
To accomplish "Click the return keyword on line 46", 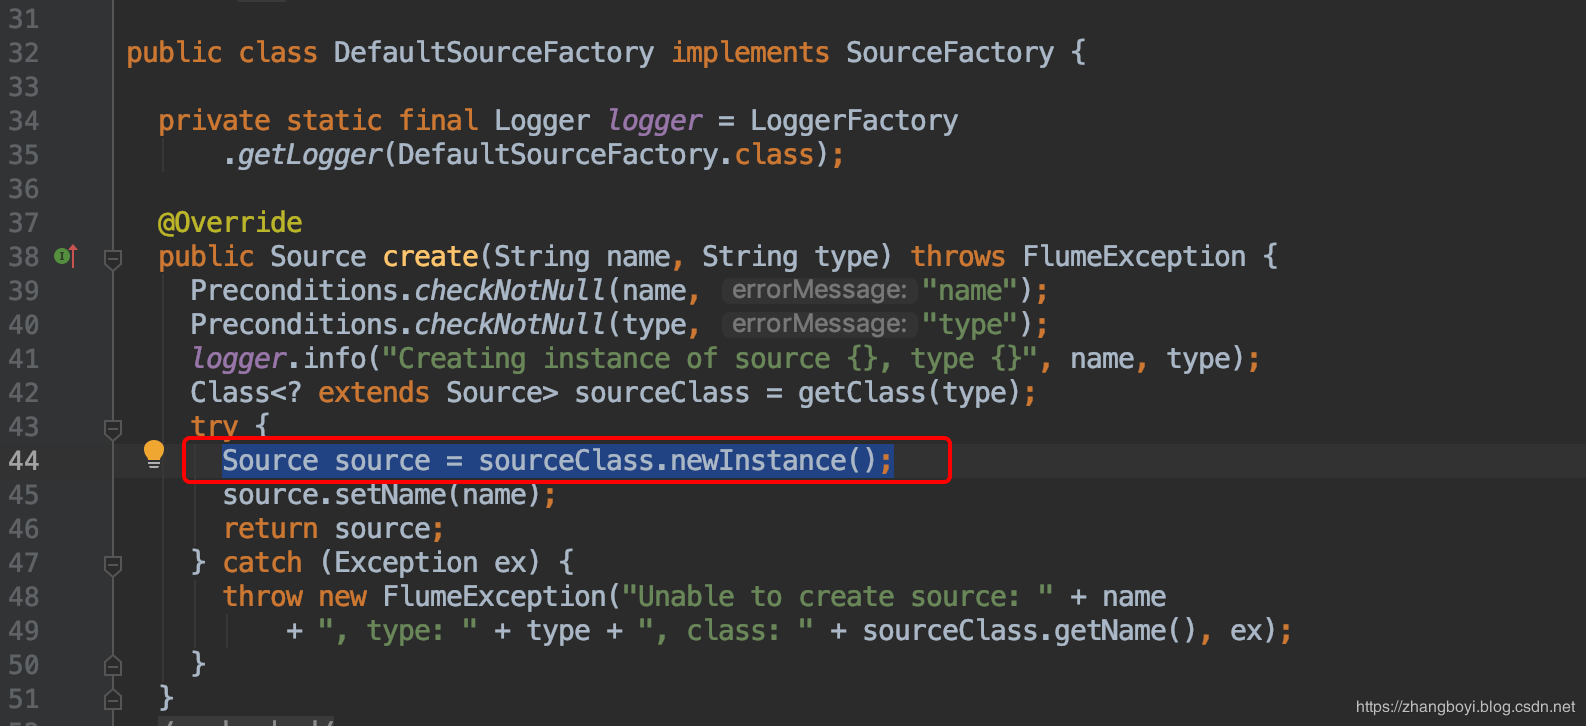I will 270,529.
